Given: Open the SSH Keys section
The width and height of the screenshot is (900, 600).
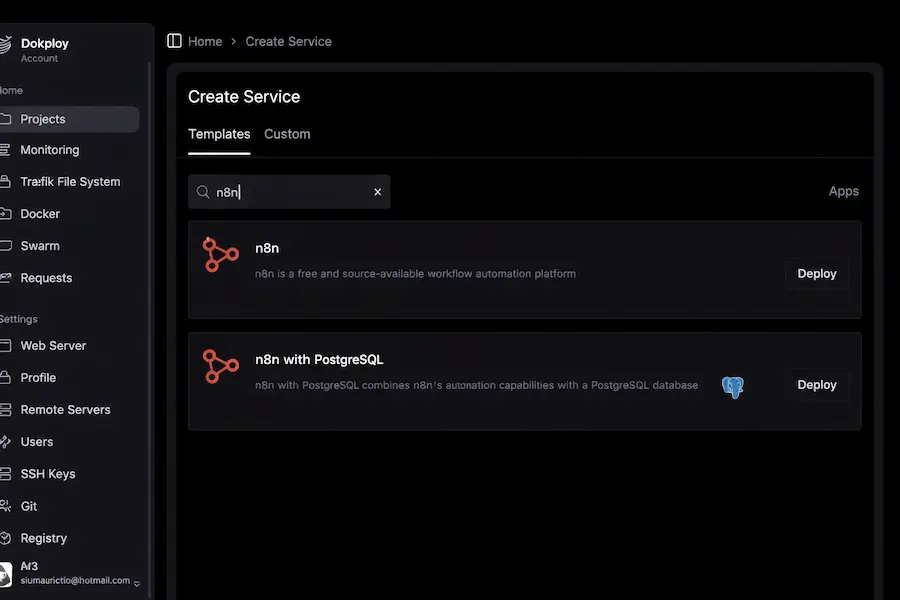Looking at the screenshot, I should [47, 473].
